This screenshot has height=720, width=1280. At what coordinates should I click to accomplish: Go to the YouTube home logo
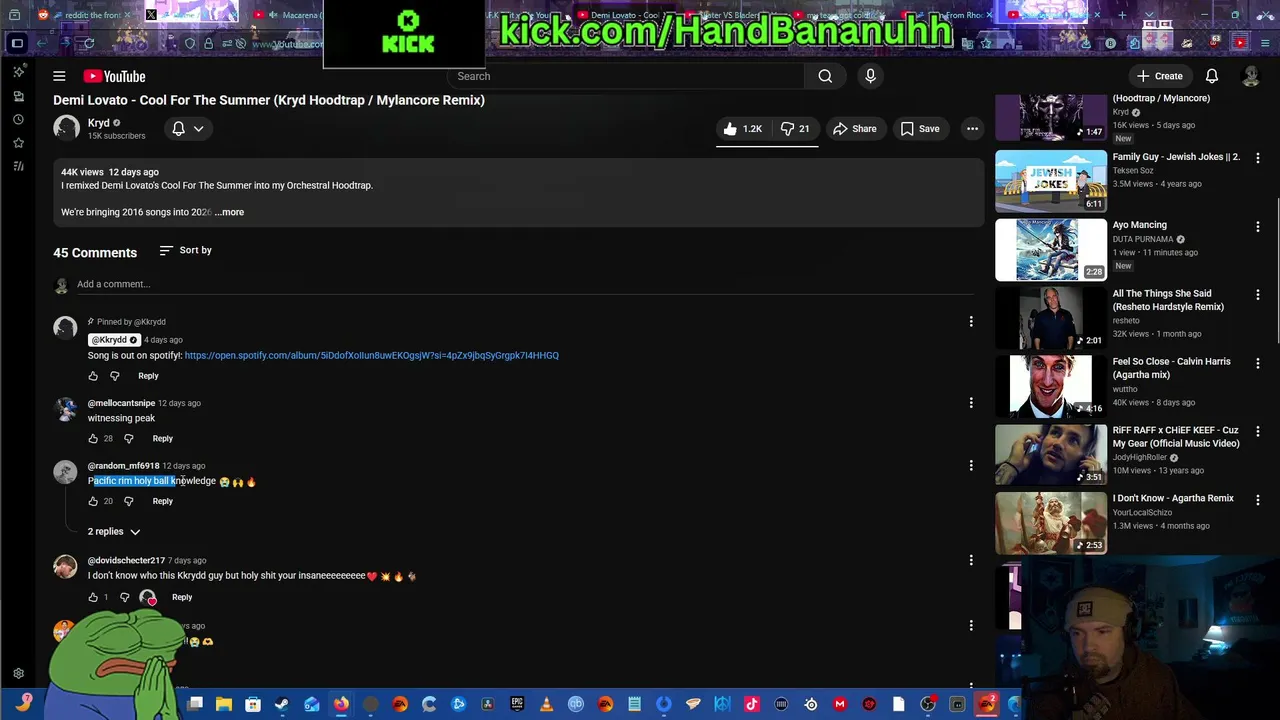[114, 76]
